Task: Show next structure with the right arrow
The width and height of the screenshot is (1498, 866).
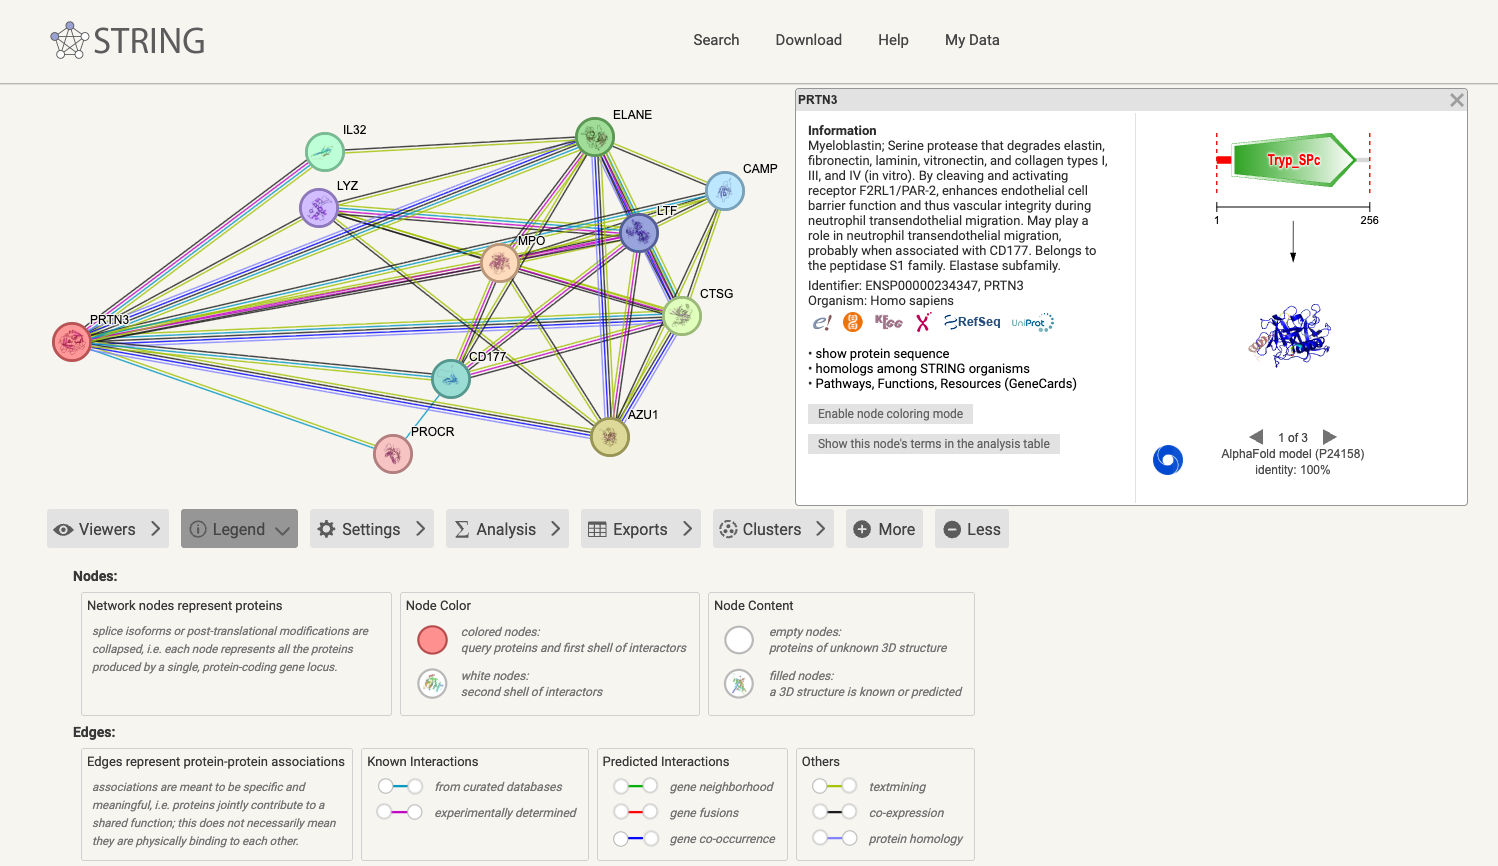Action: (1329, 437)
